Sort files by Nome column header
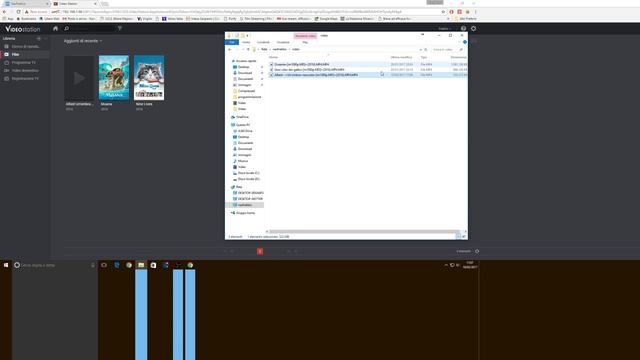This screenshot has width=640, height=360. tap(273, 57)
